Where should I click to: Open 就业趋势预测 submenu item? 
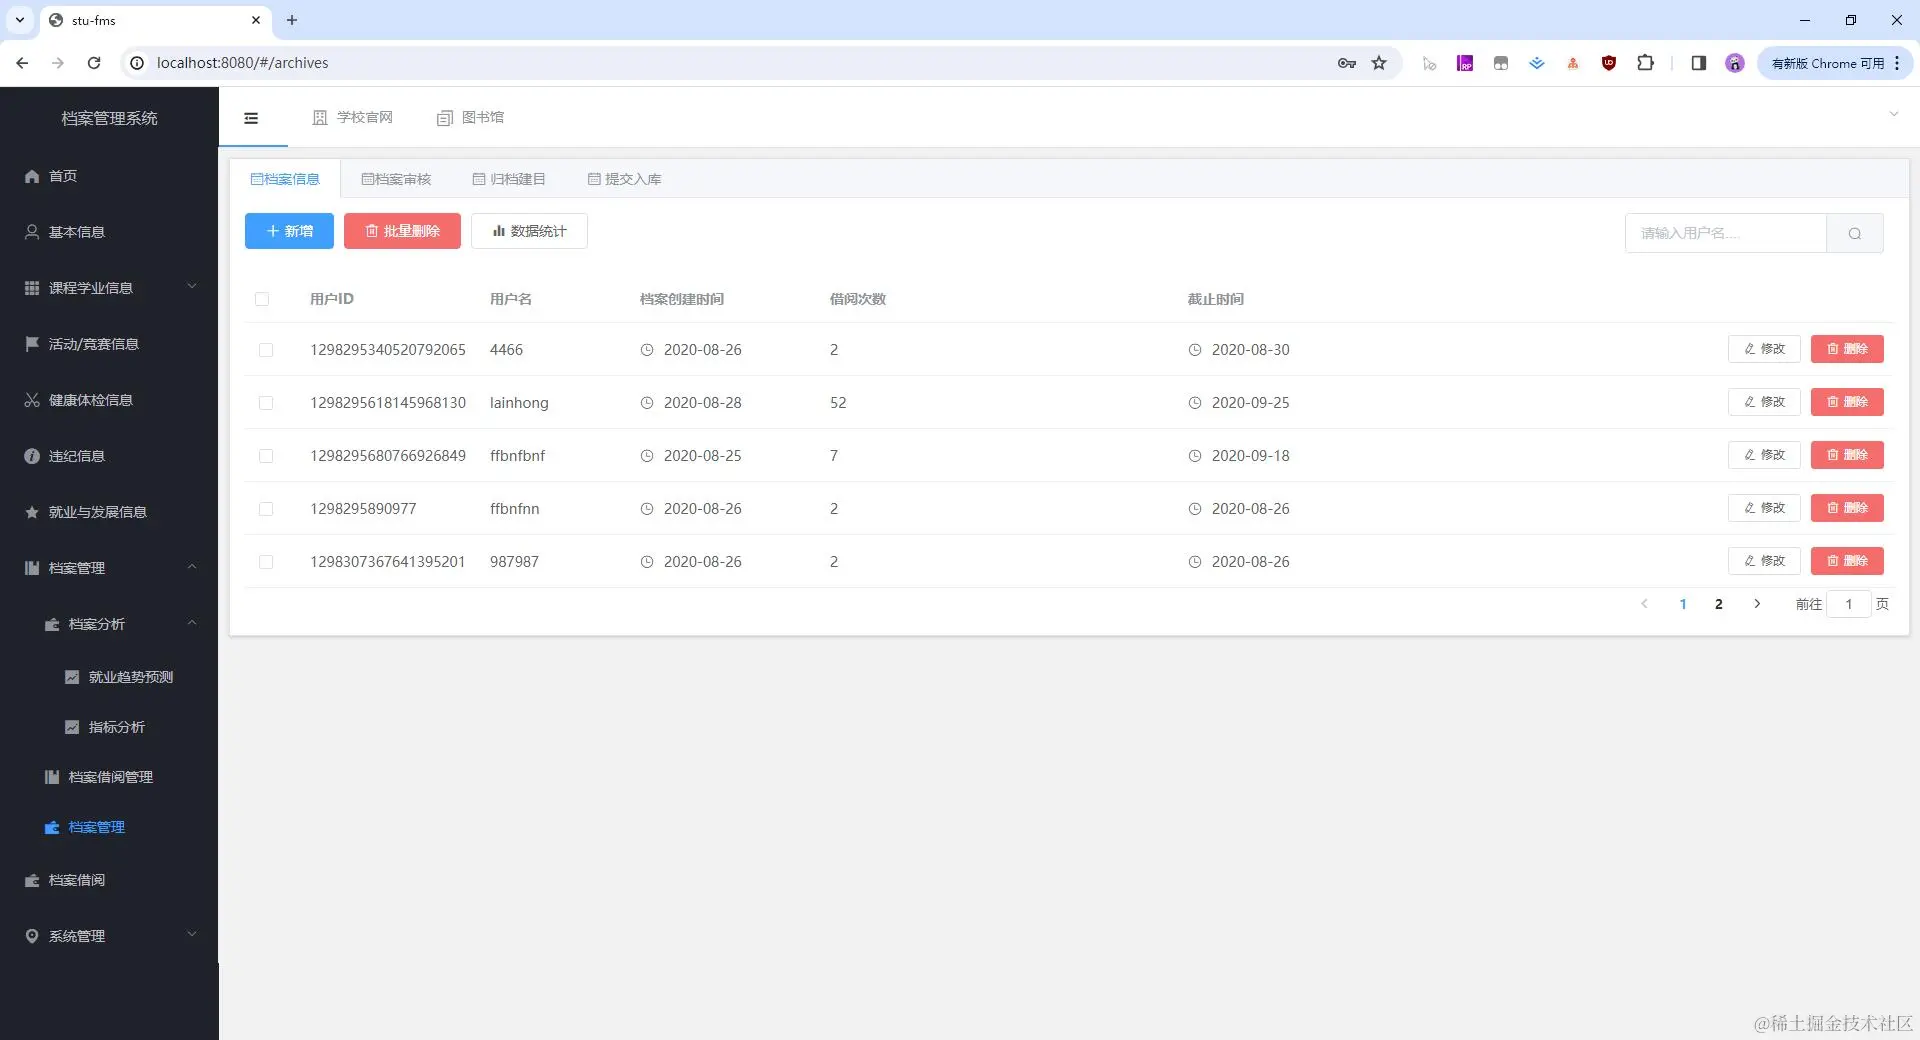tap(109, 677)
